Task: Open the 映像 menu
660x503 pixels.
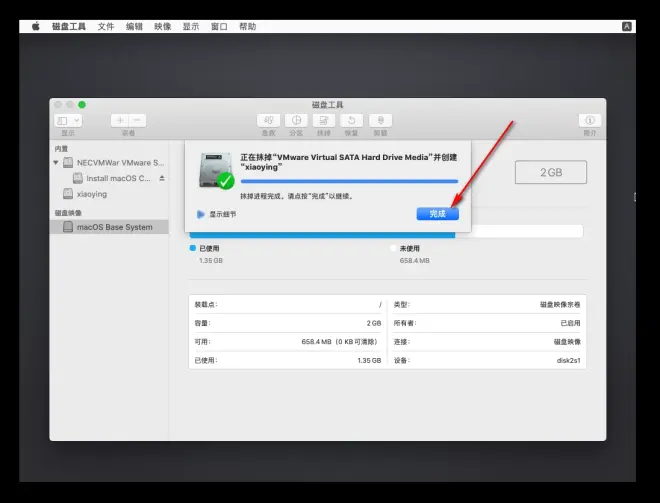Action: click(163, 27)
